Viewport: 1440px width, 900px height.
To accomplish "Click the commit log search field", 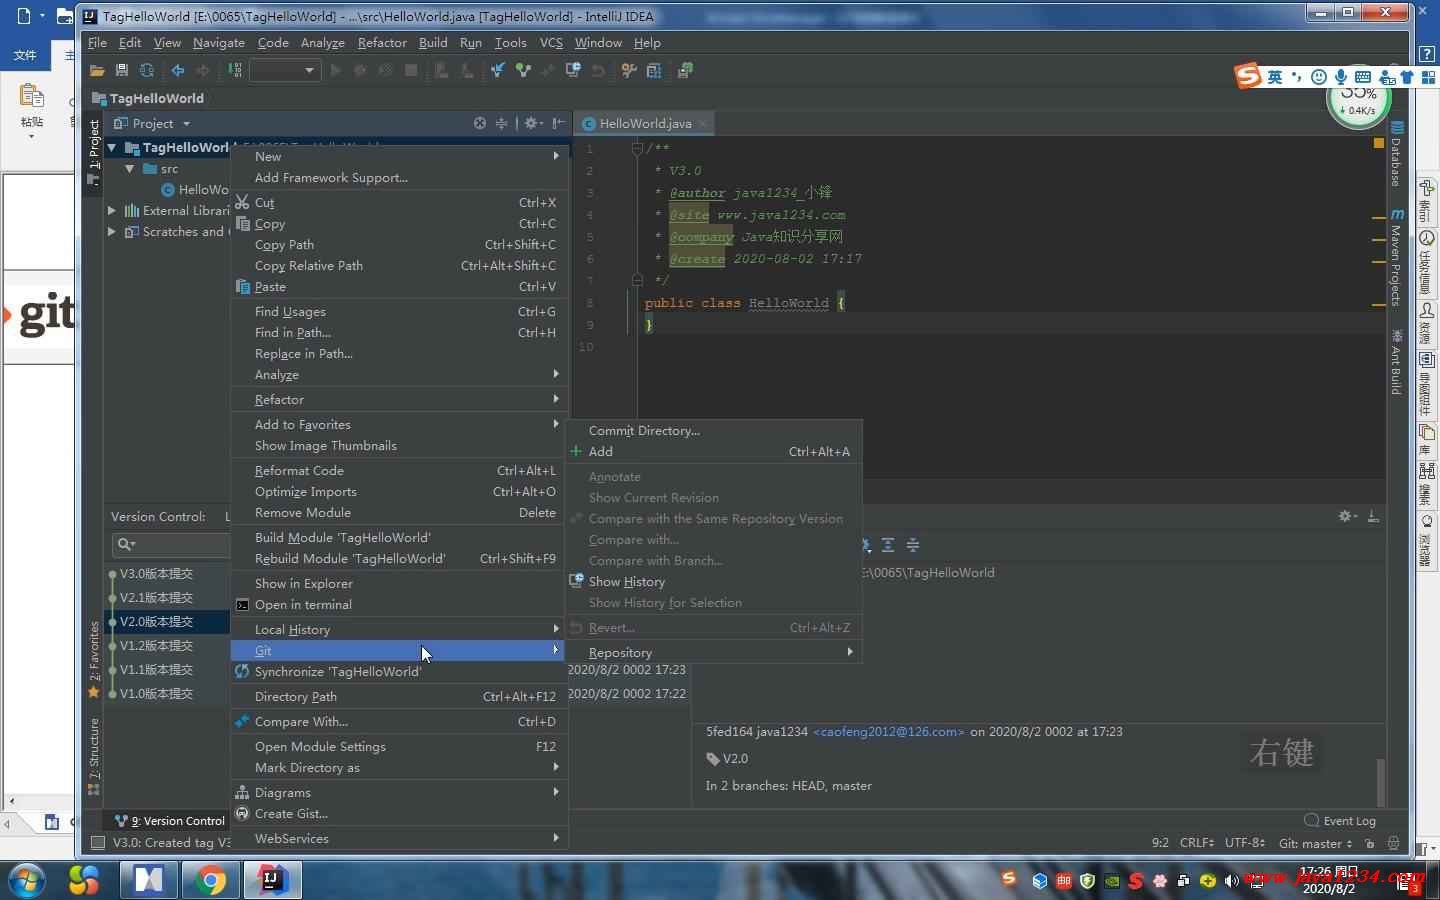I will [172, 544].
